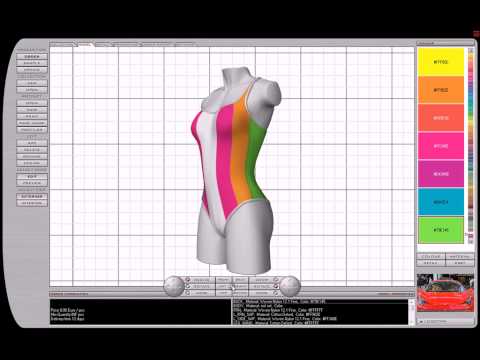Image resolution: width=480 pixels, height=360 pixels.
Task: Open the MATERIAL panel button
Action: click(460, 257)
